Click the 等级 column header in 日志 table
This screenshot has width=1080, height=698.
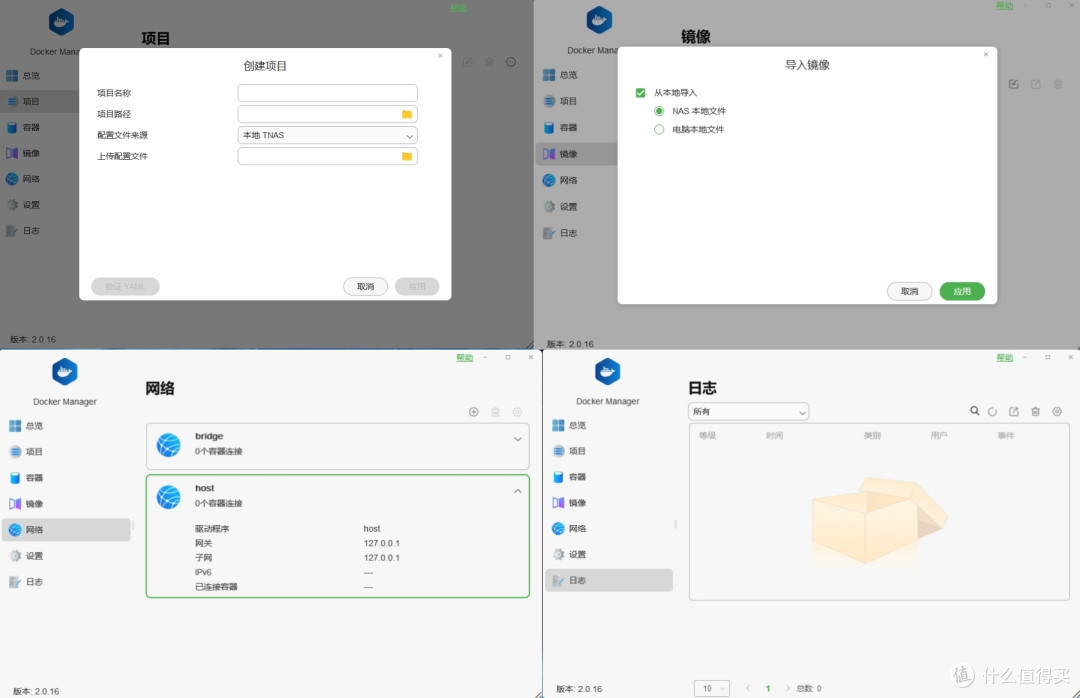707,435
